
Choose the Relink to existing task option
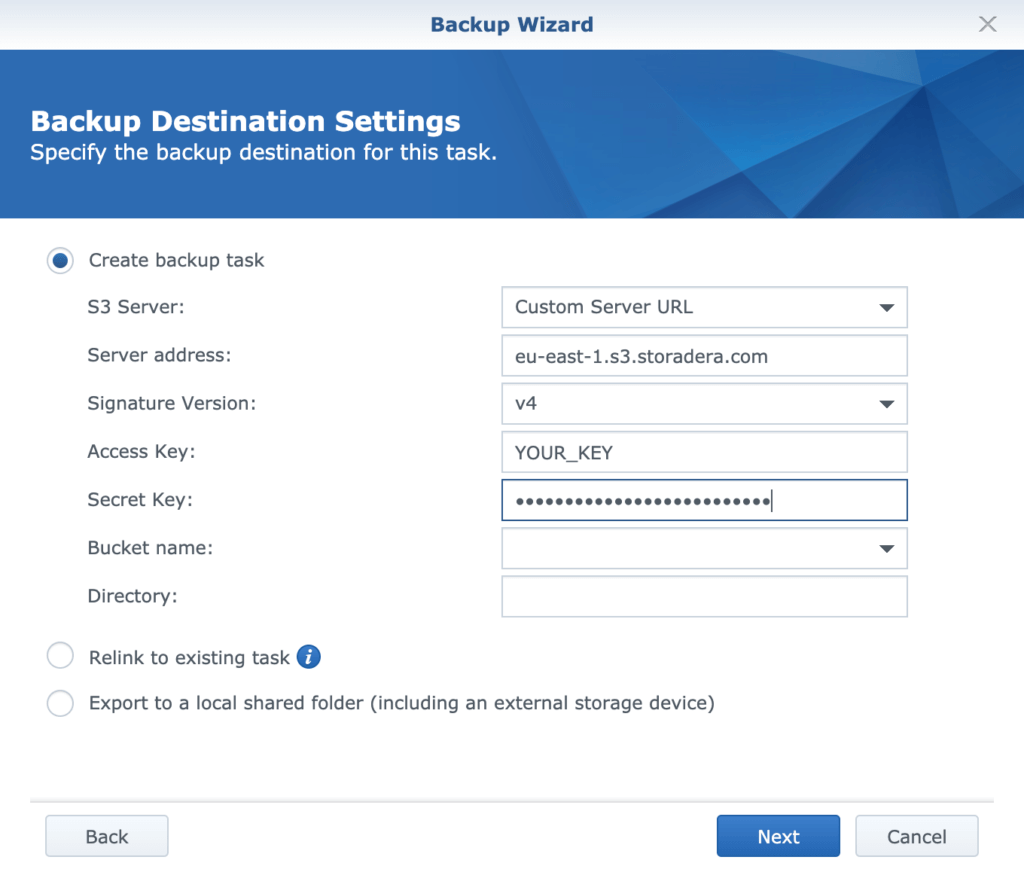coord(61,657)
